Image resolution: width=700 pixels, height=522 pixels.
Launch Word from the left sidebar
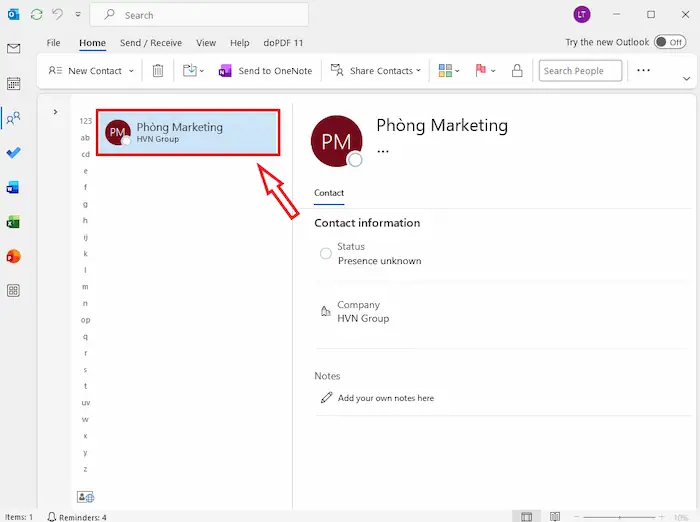[13, 187]
